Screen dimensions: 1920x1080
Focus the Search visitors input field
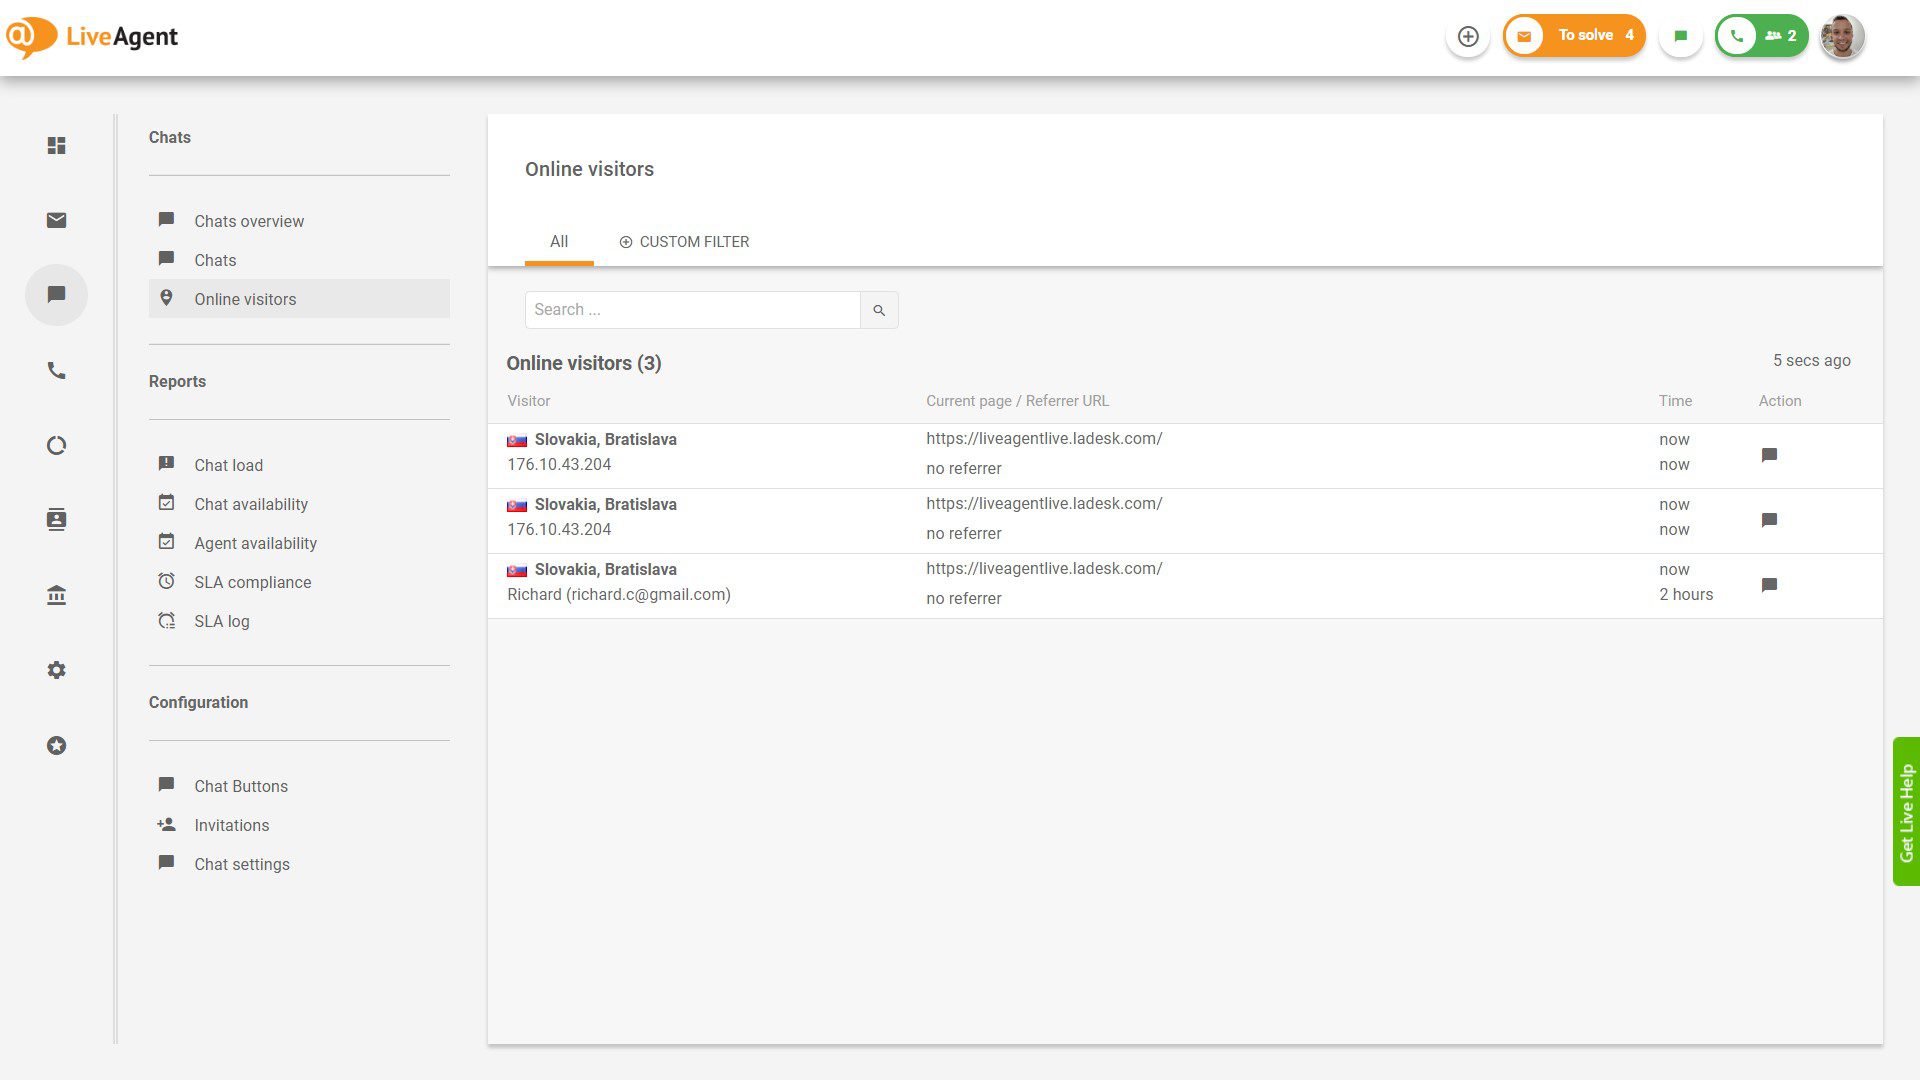(692, 310)
